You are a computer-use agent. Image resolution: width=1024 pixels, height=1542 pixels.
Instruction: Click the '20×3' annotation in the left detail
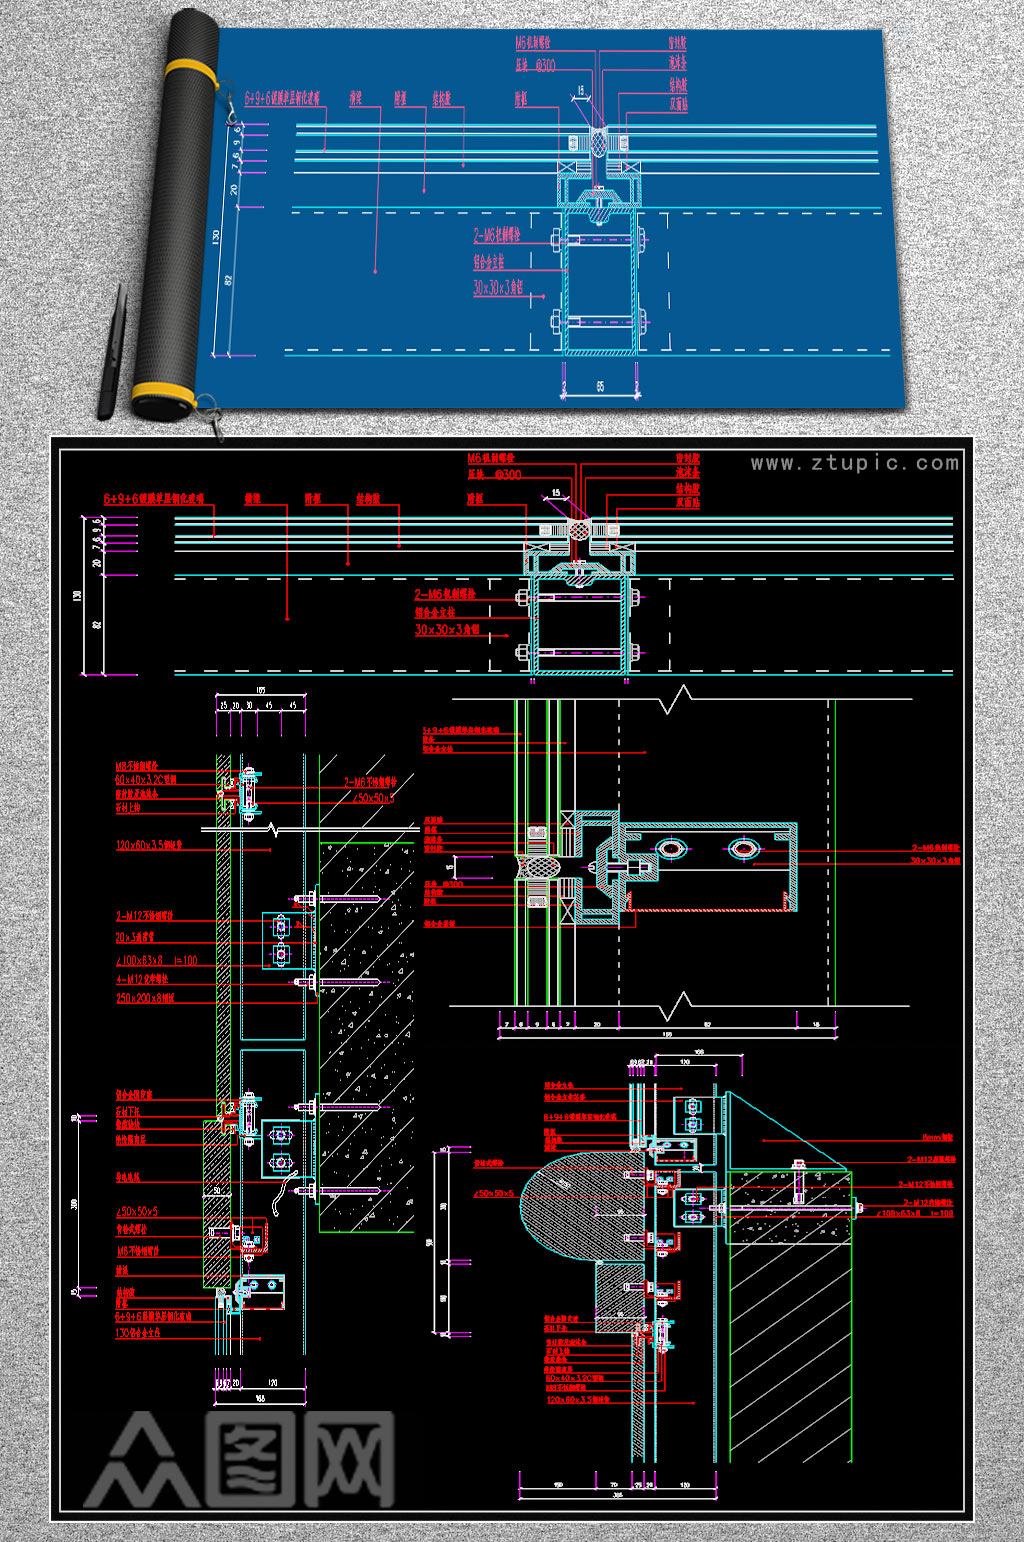click(135, 938)
